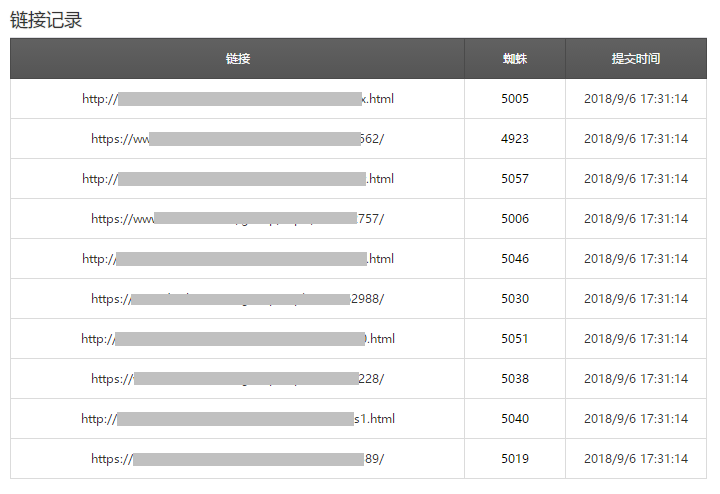Open the https link ending in 228/
Image resolution: width=720 pixels, height=494 pixels.
238,379
